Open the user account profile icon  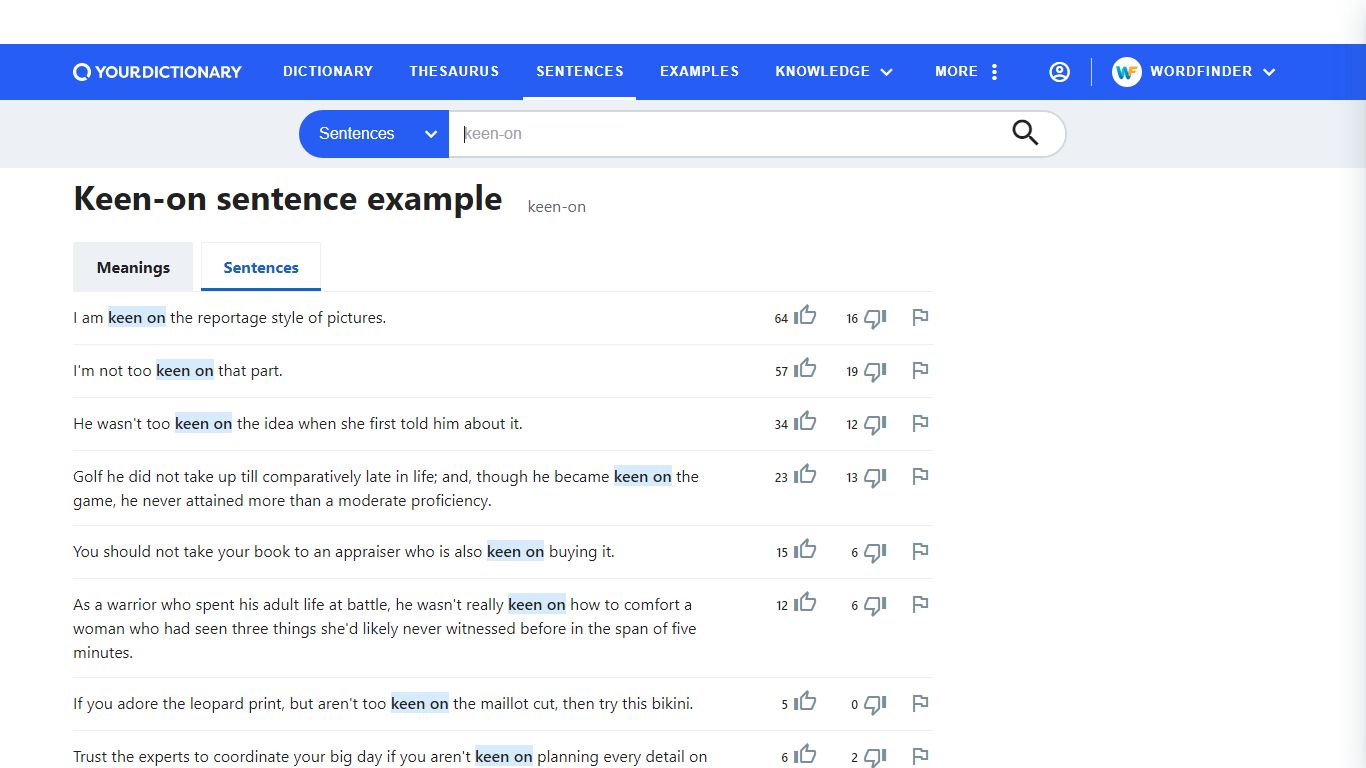click(1059, 72)
